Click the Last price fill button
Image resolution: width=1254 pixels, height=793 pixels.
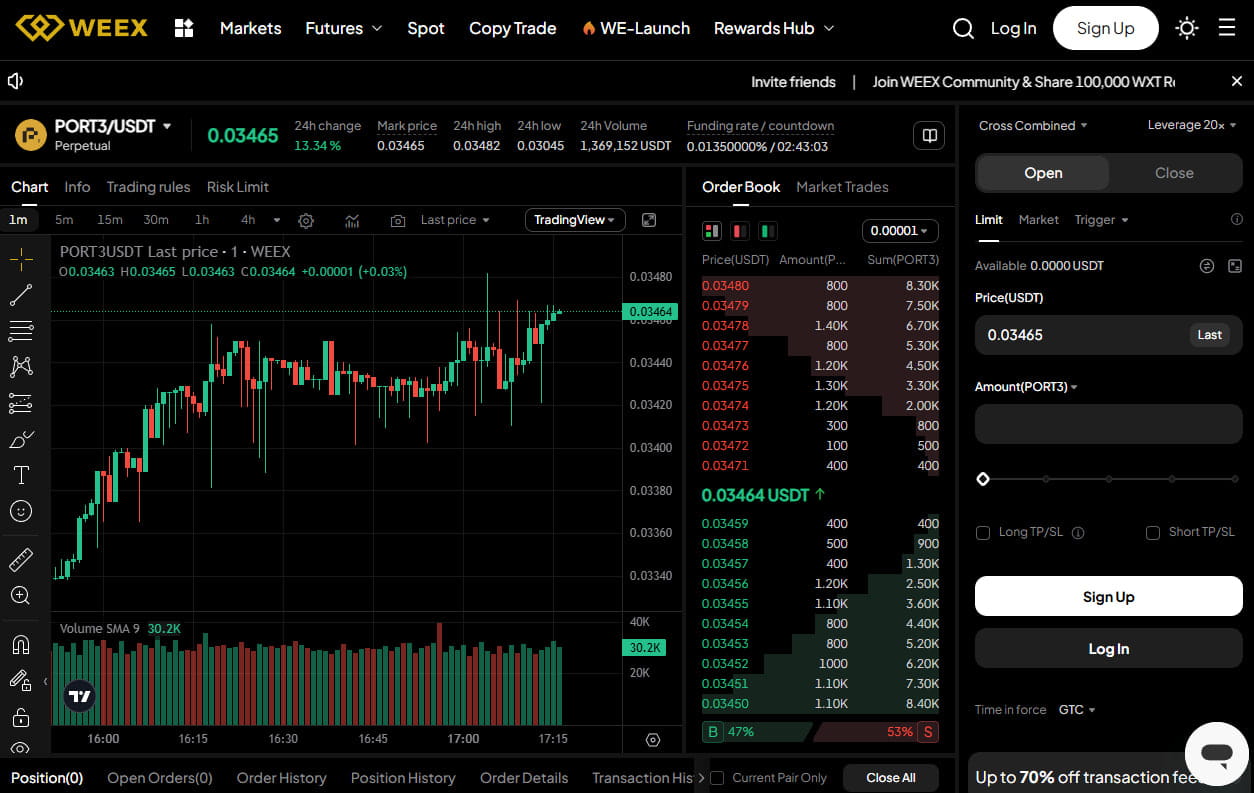pos(1209,335)
